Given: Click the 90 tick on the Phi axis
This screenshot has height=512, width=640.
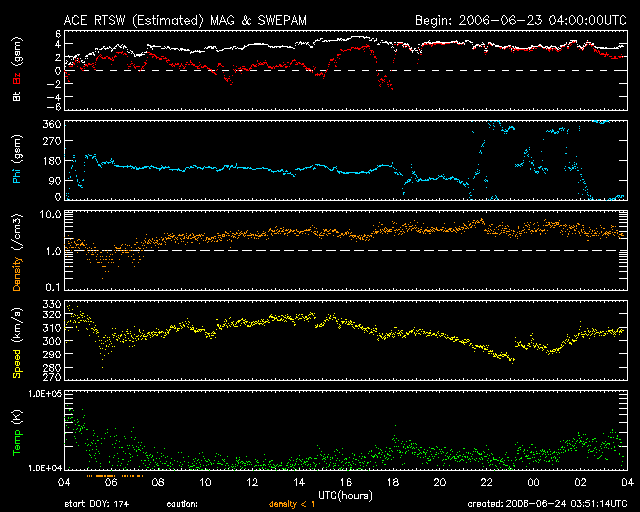Looking at the screenshot, I should pos(55,180).
